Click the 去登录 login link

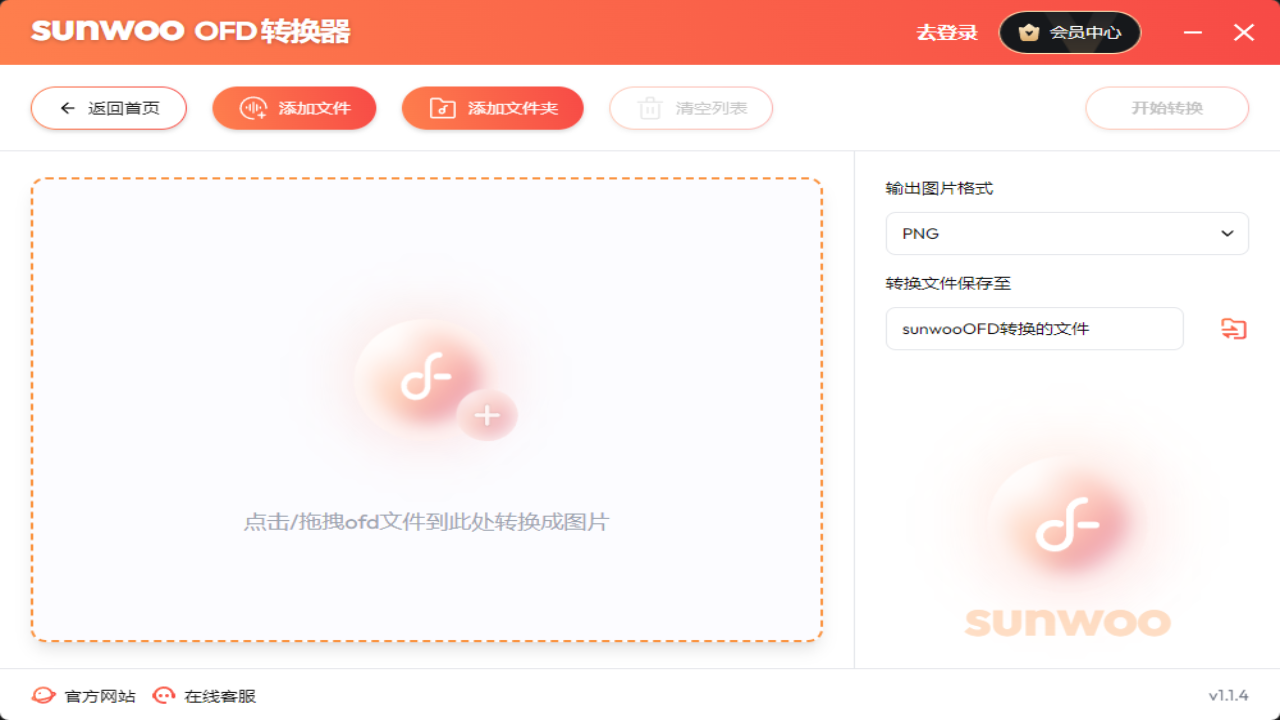946,31
